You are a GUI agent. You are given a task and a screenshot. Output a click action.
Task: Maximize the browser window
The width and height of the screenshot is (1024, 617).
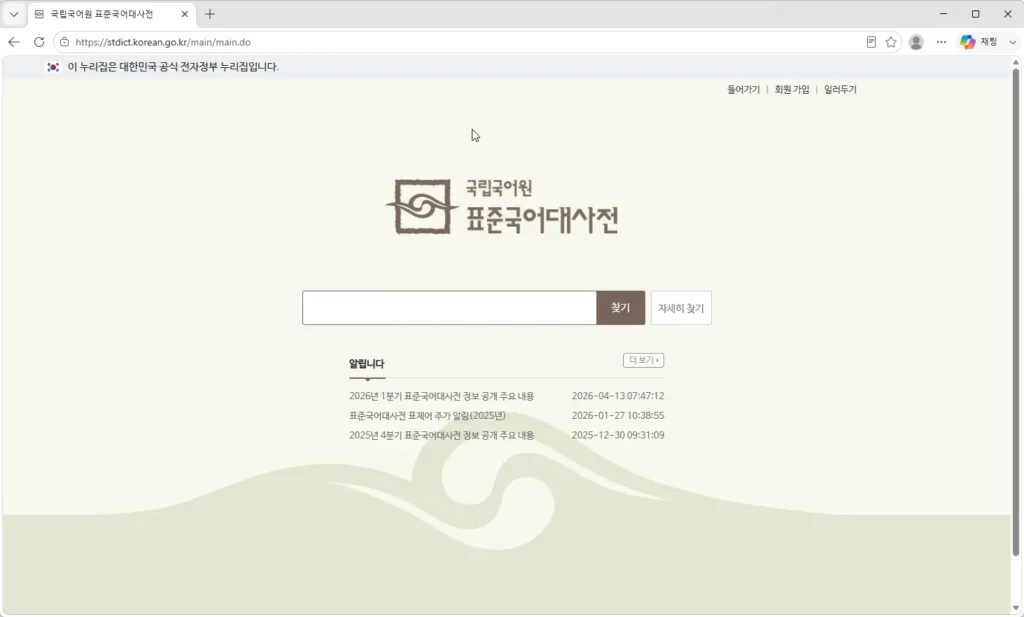(x=976, y=14)
